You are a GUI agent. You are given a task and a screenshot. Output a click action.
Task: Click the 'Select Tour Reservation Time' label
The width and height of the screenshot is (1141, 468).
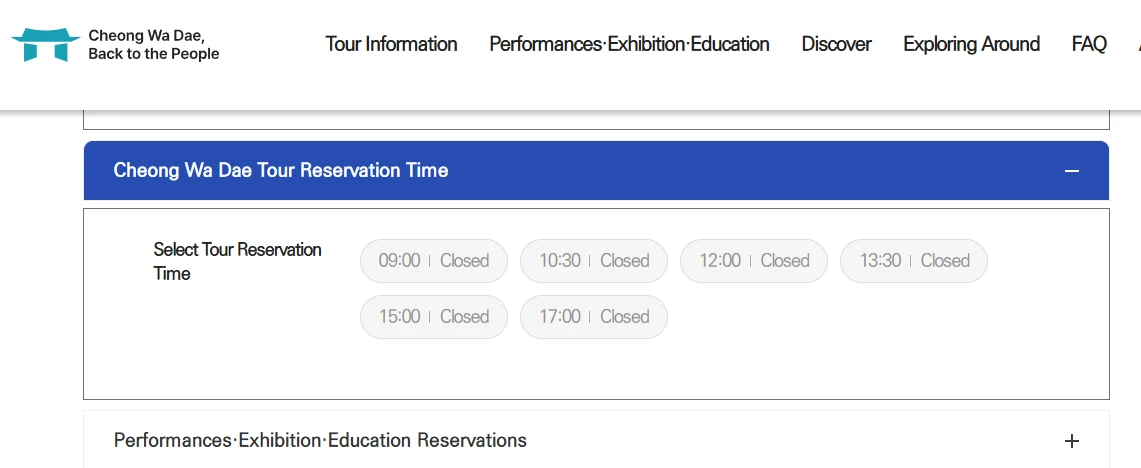(237, 261)
